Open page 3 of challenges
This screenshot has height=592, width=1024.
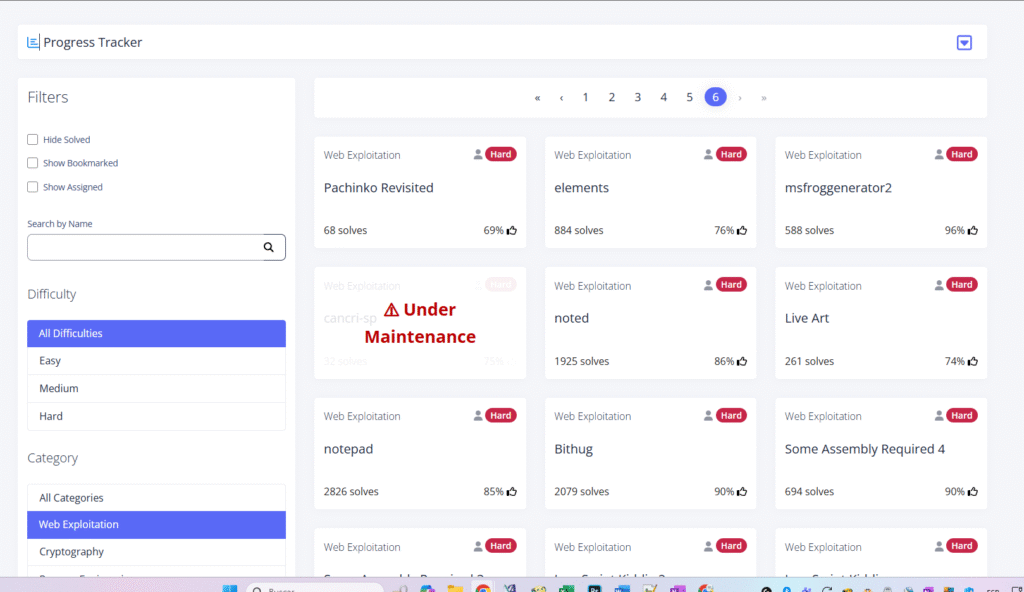(x=637, y=97)
